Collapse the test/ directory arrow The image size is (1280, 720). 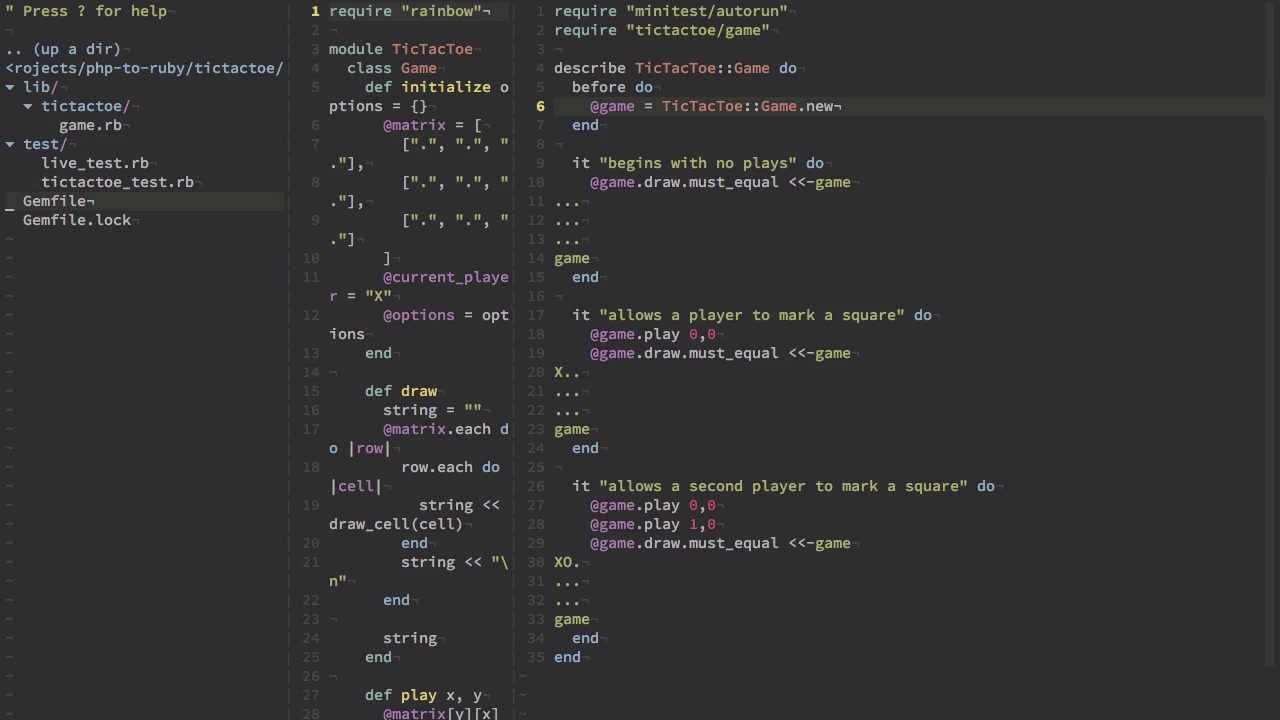[10, 144]
